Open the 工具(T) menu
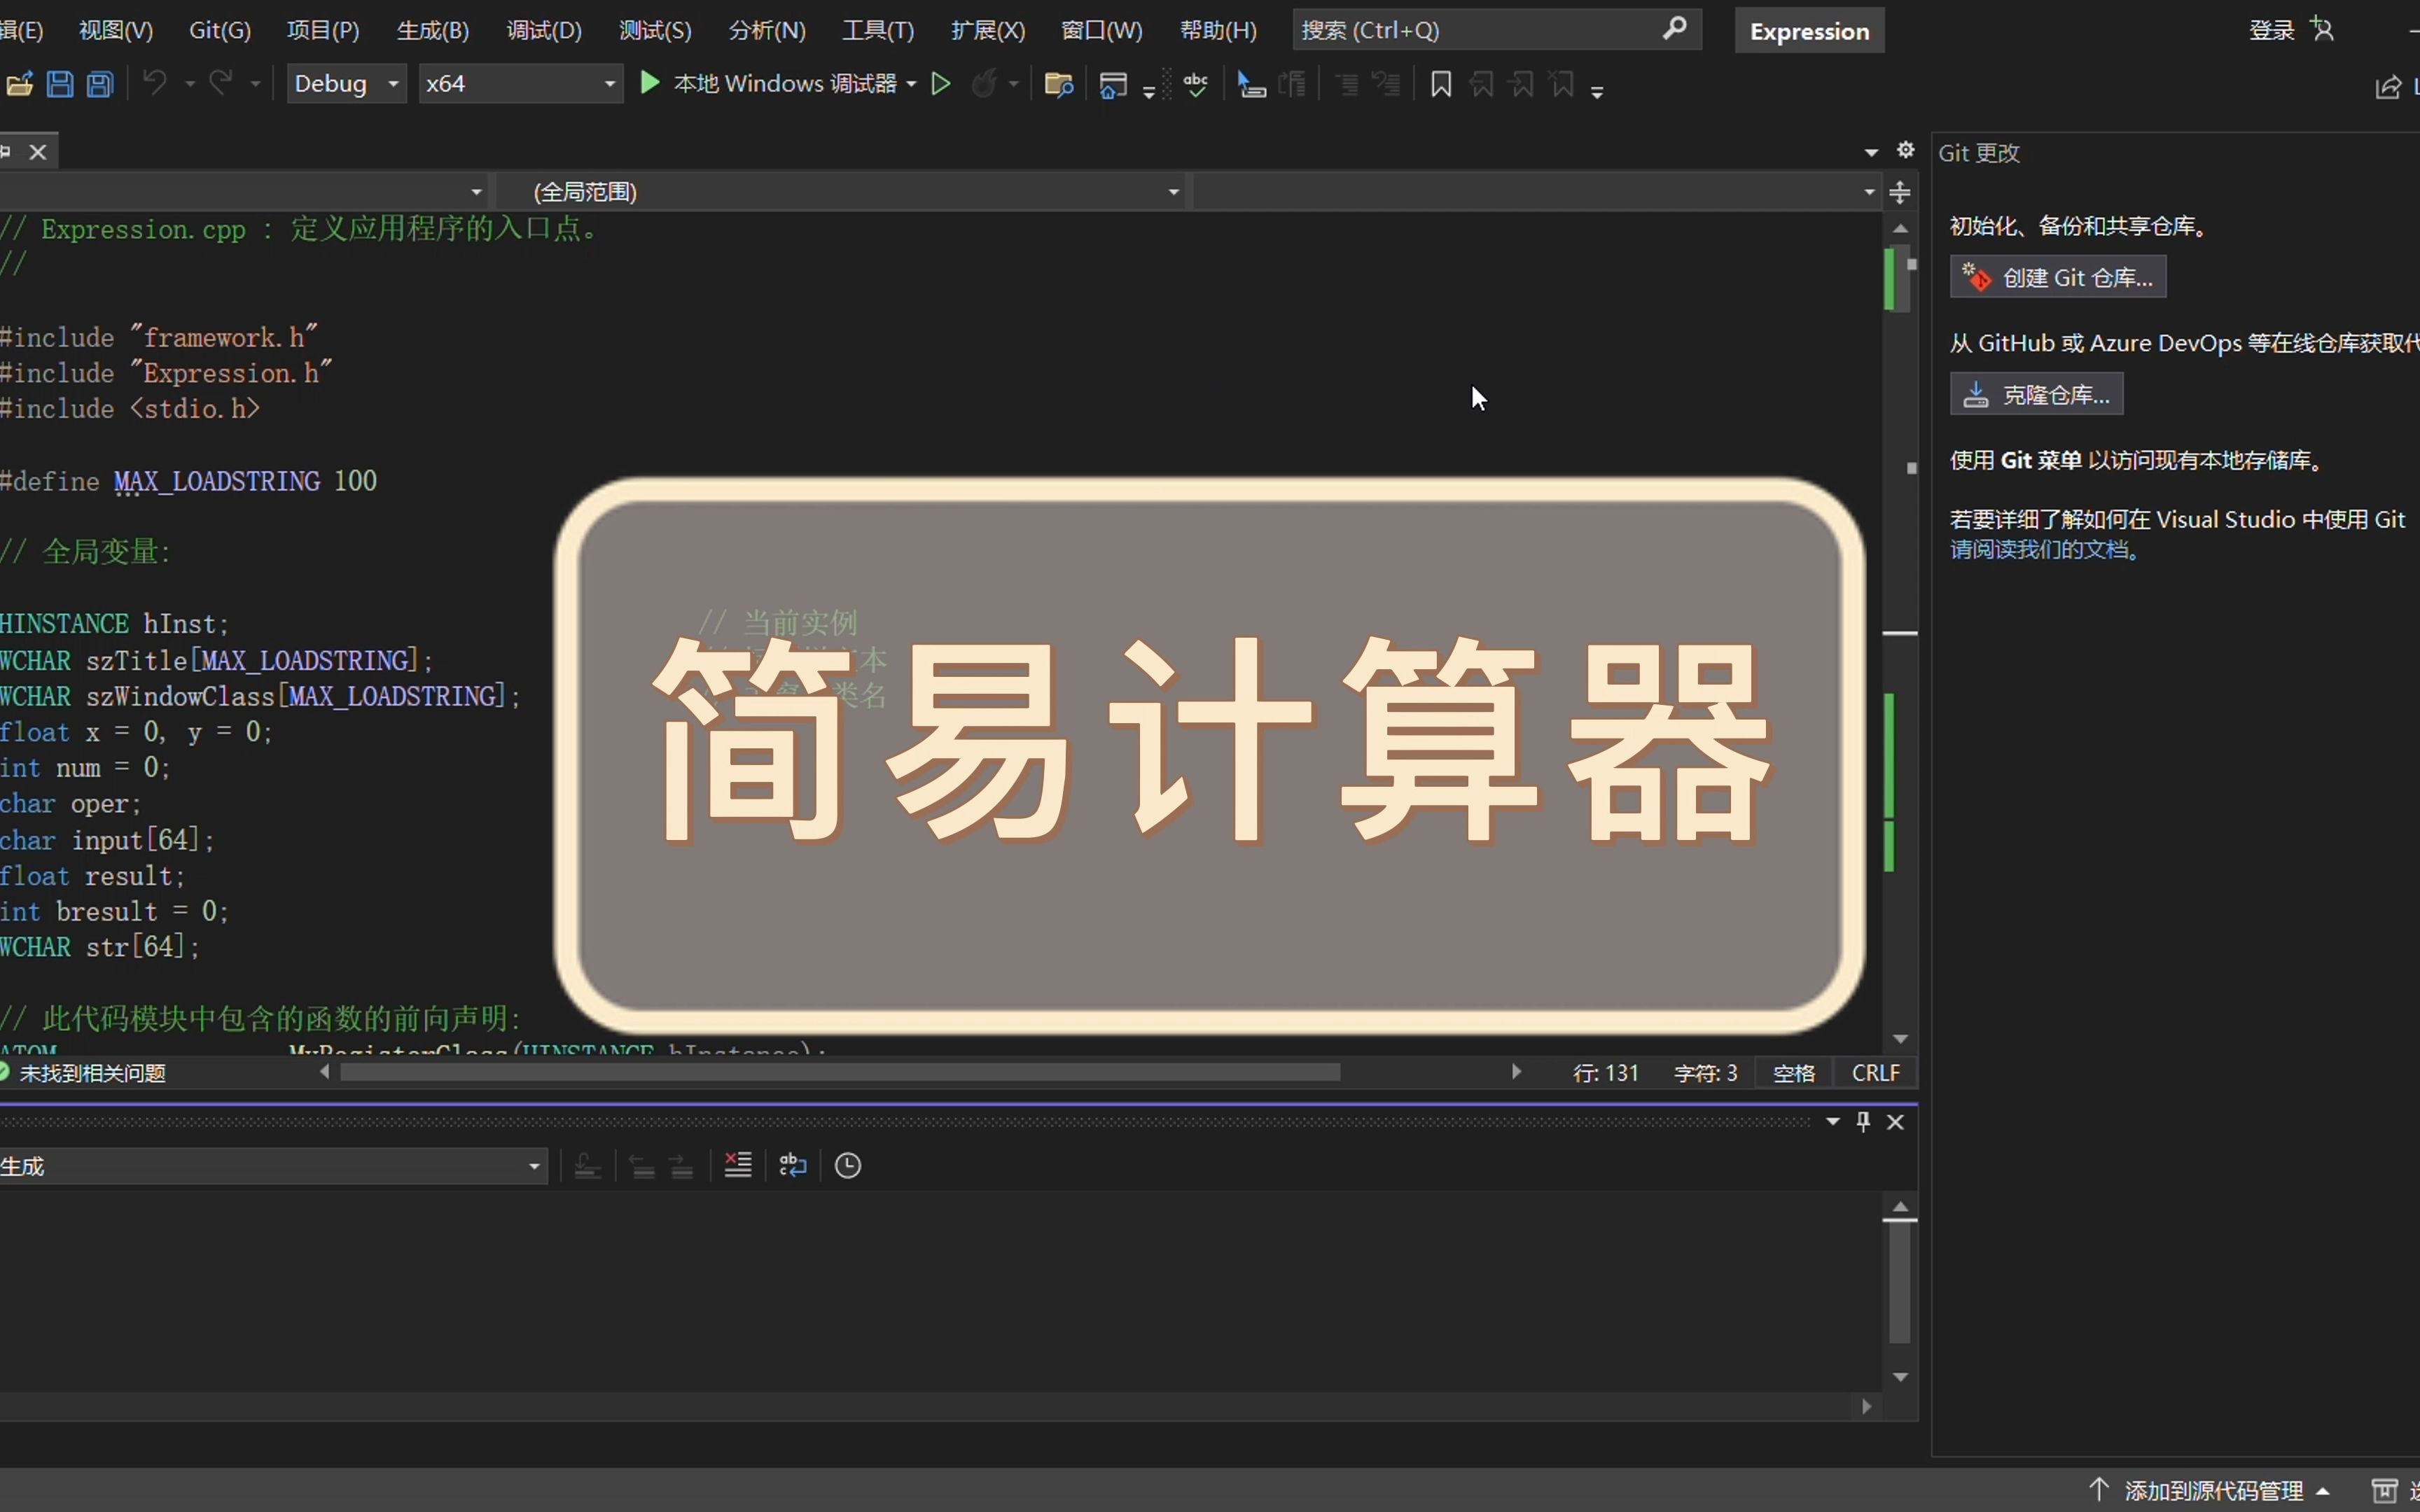 [x=878, y=30]
